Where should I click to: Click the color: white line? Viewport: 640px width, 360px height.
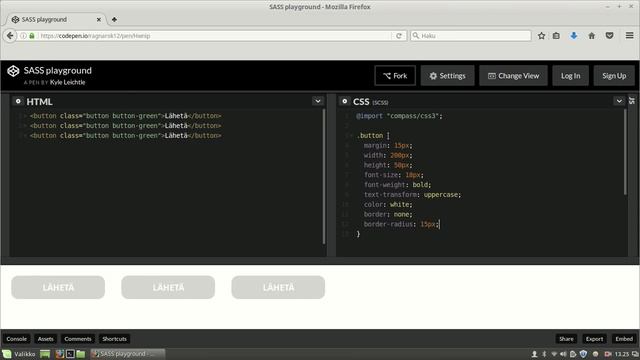388,204
